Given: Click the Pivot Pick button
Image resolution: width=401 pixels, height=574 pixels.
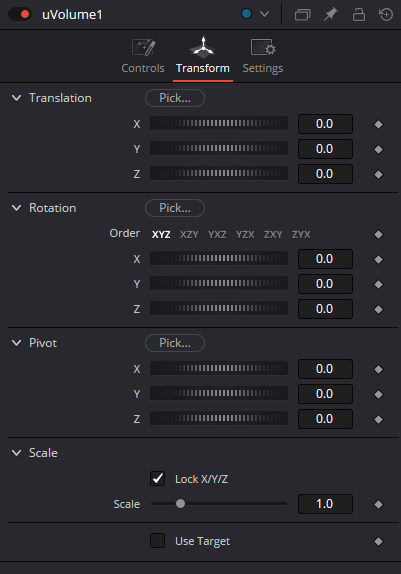Looking at the screenshot, I should [x=175, y=343].
